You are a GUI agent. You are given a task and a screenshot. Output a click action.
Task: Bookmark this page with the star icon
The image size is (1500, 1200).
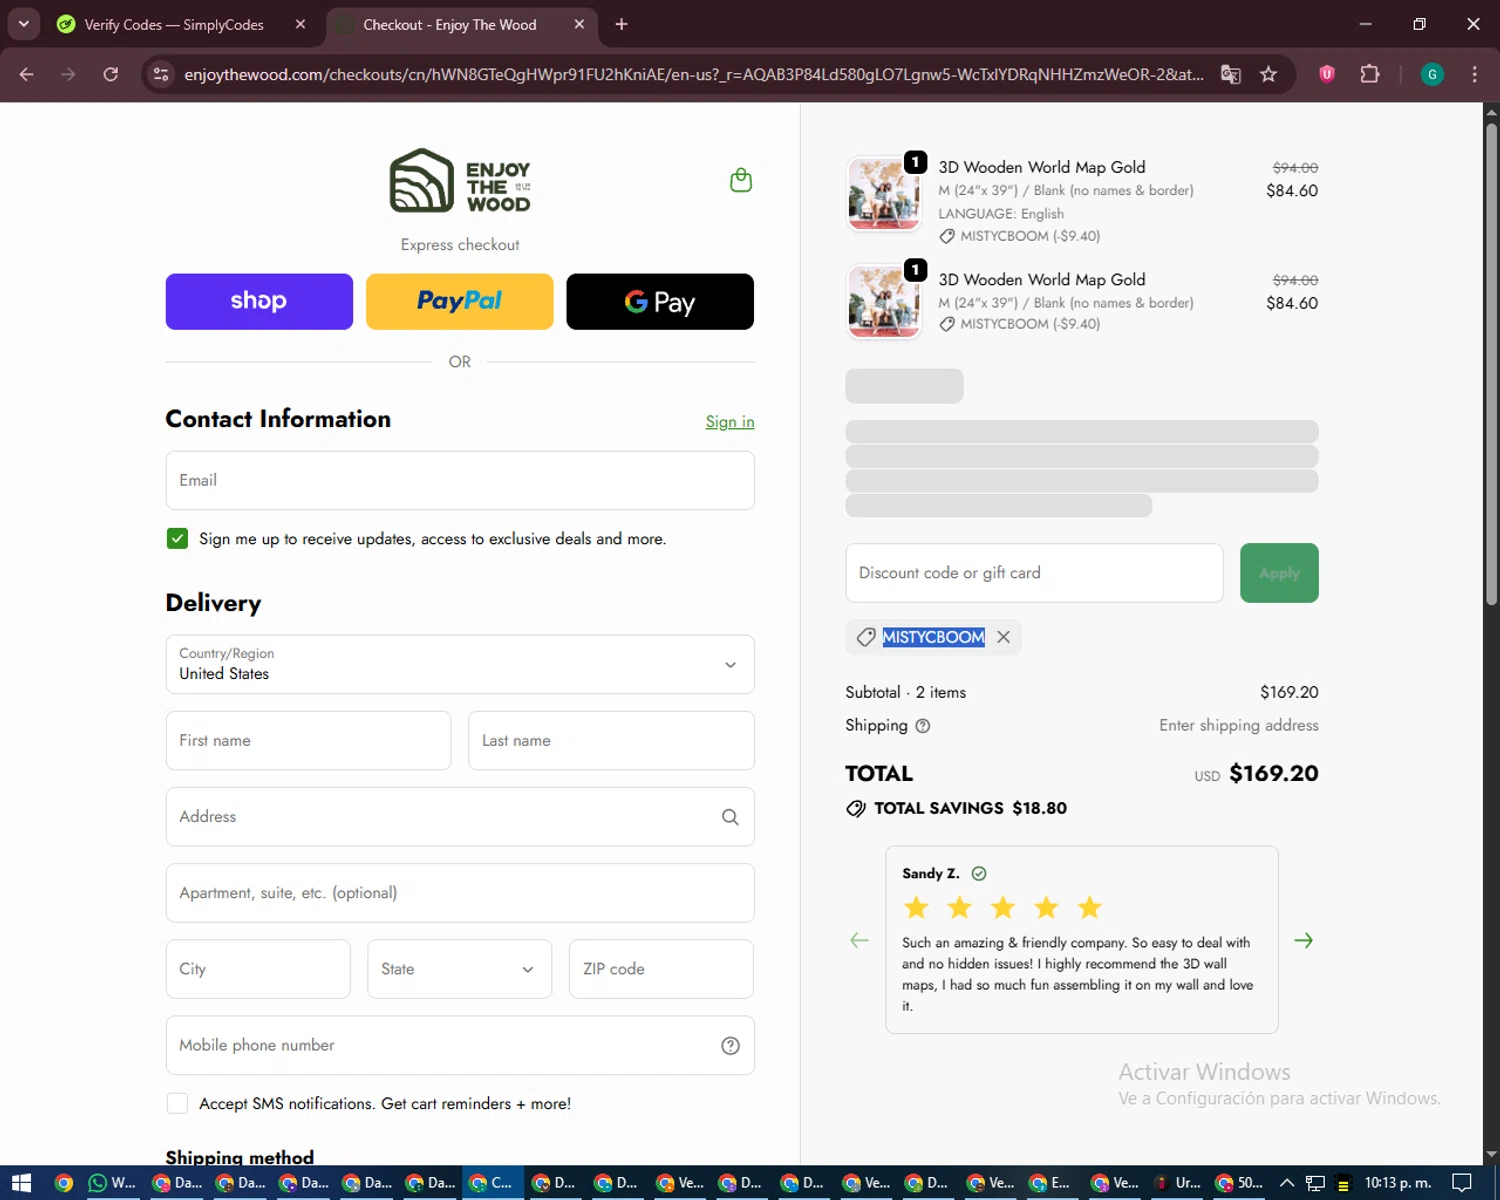tap(1268, 74)
